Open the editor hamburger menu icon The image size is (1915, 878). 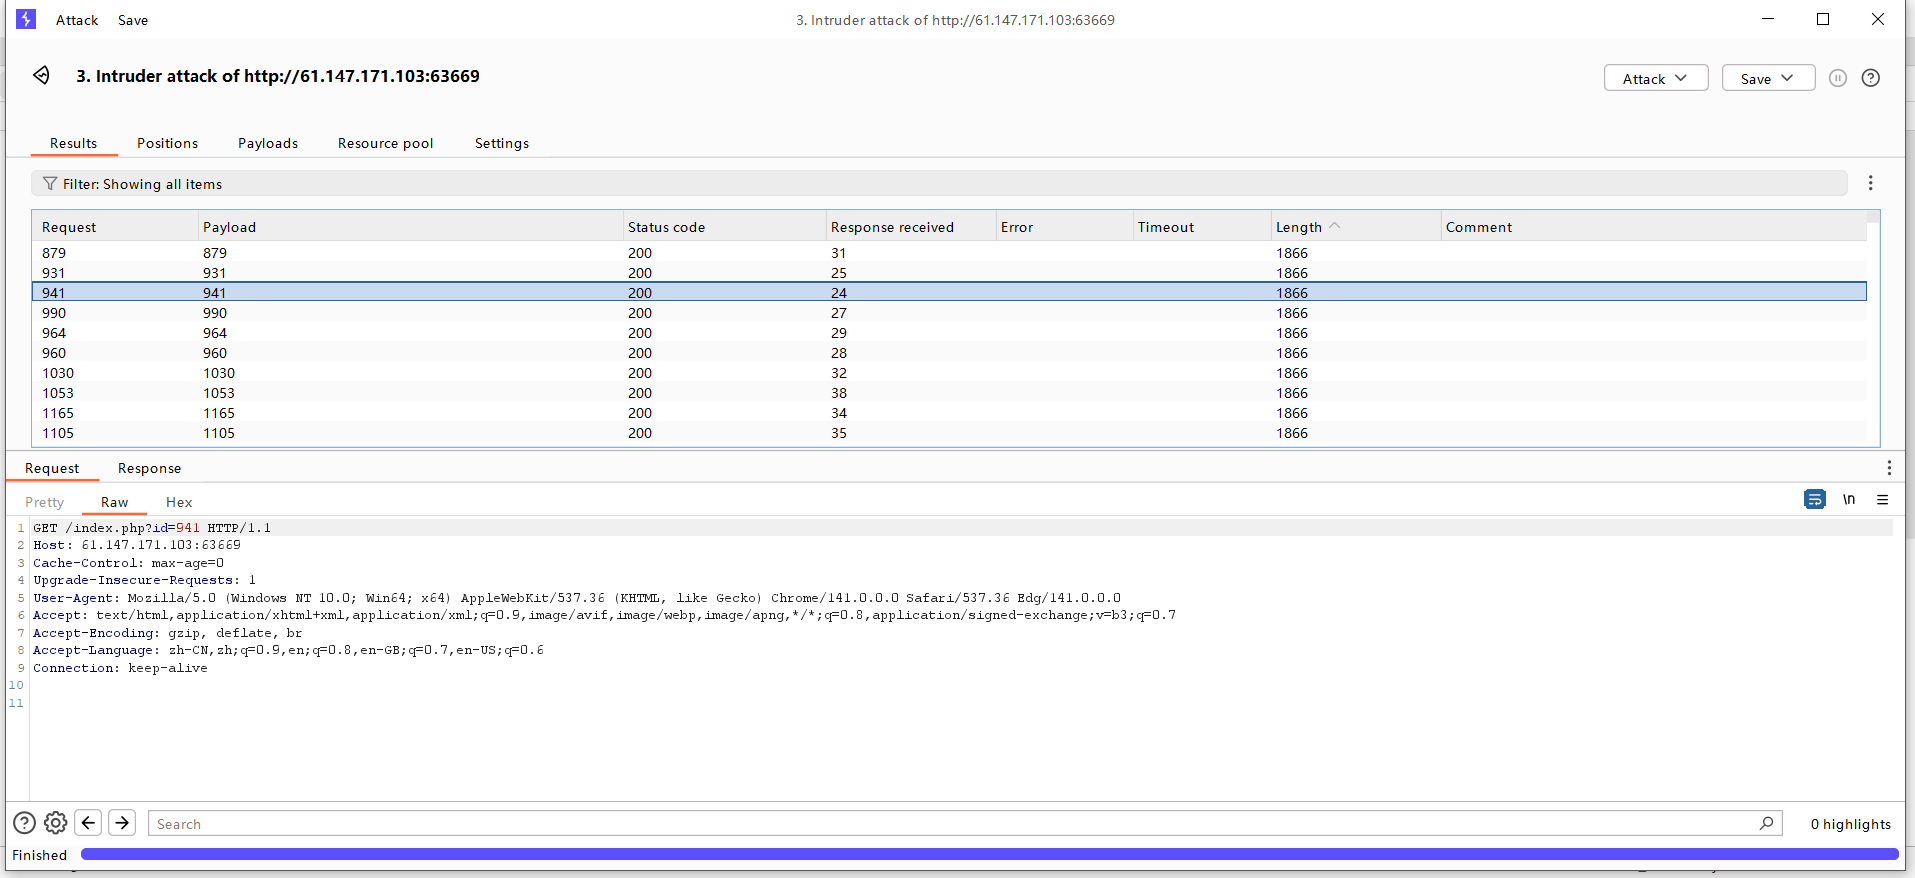pos(1882,500)
